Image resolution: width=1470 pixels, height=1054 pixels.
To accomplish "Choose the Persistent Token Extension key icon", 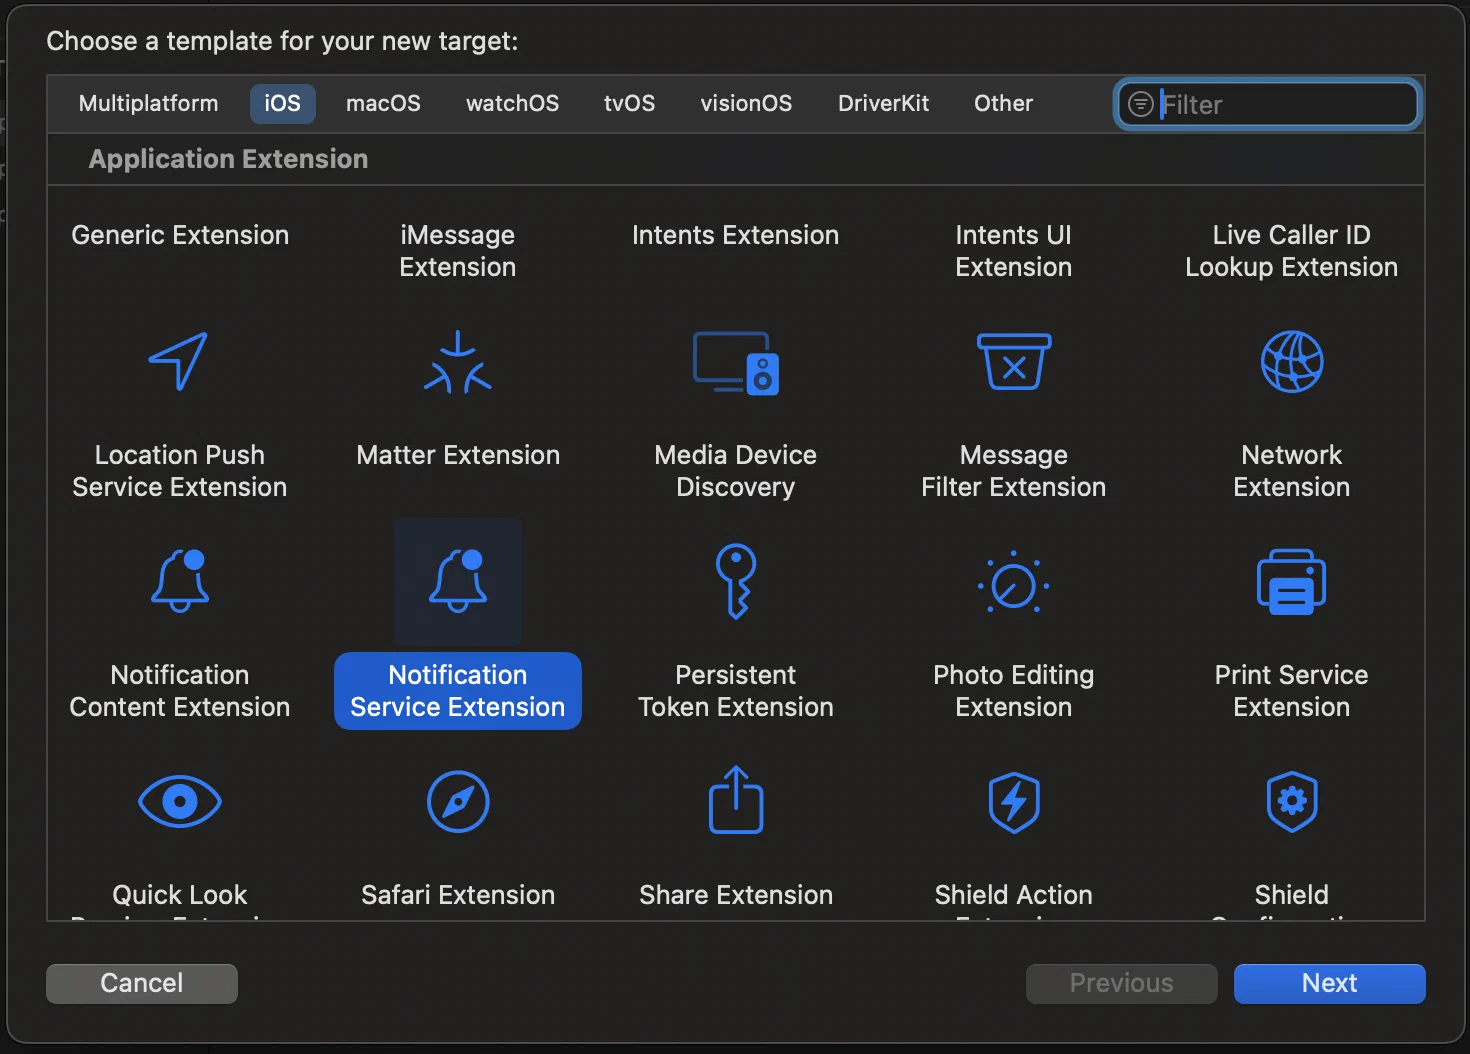I will coord(736,581).
